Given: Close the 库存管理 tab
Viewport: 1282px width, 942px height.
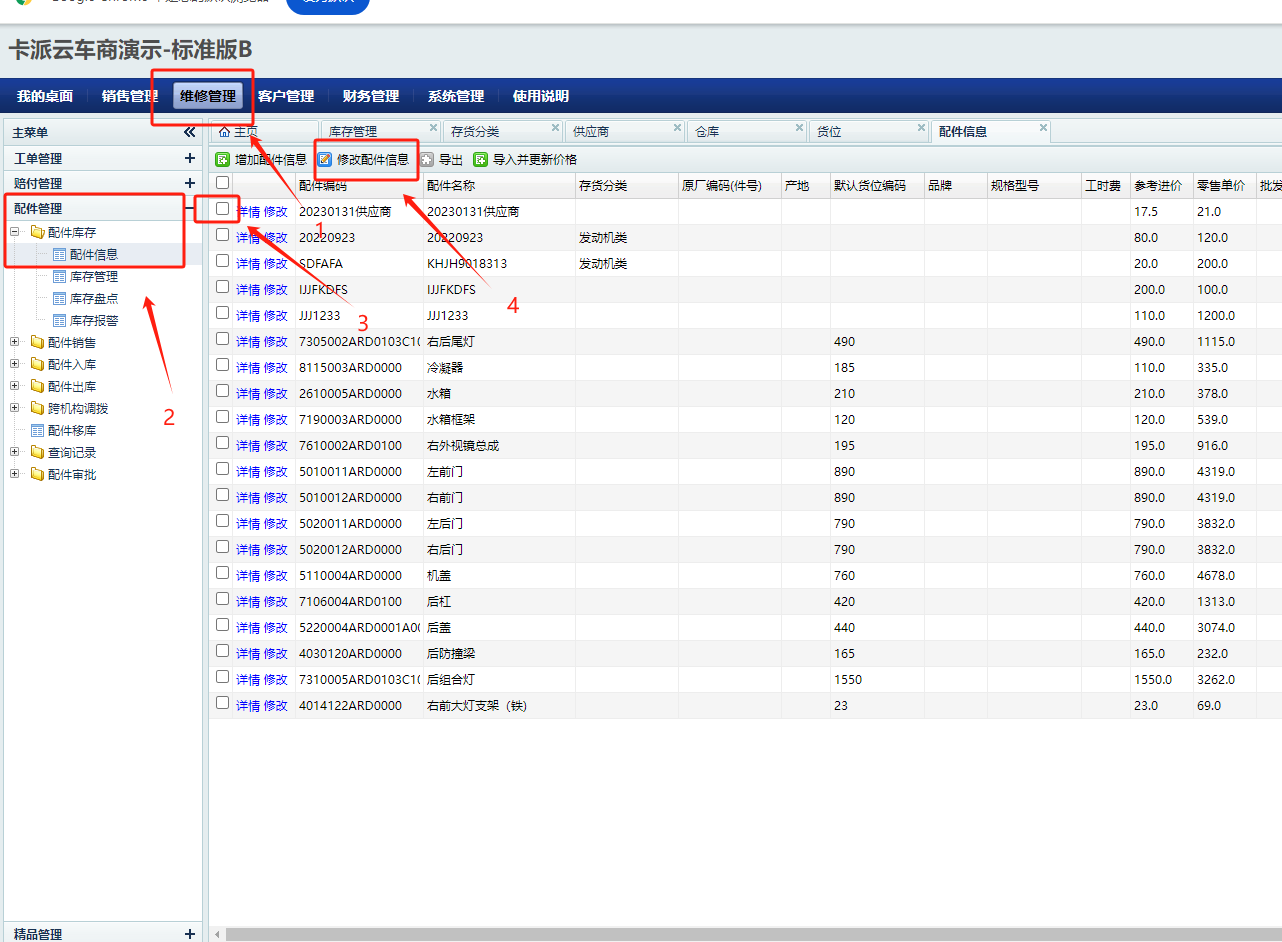Looking at the screenshot, I should click(x=433, y=128).
